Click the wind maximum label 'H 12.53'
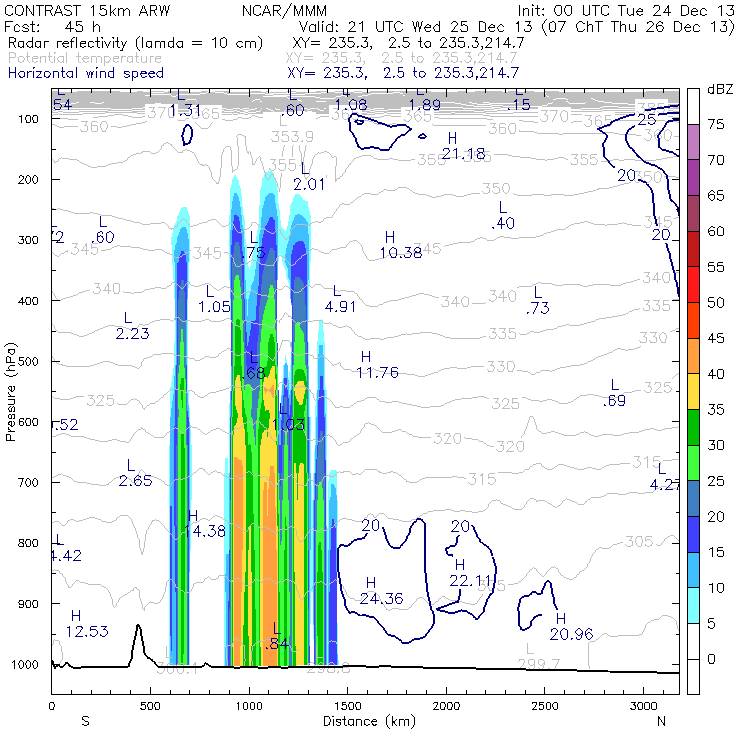The image size is (740, 740). (x=87, y=623)
